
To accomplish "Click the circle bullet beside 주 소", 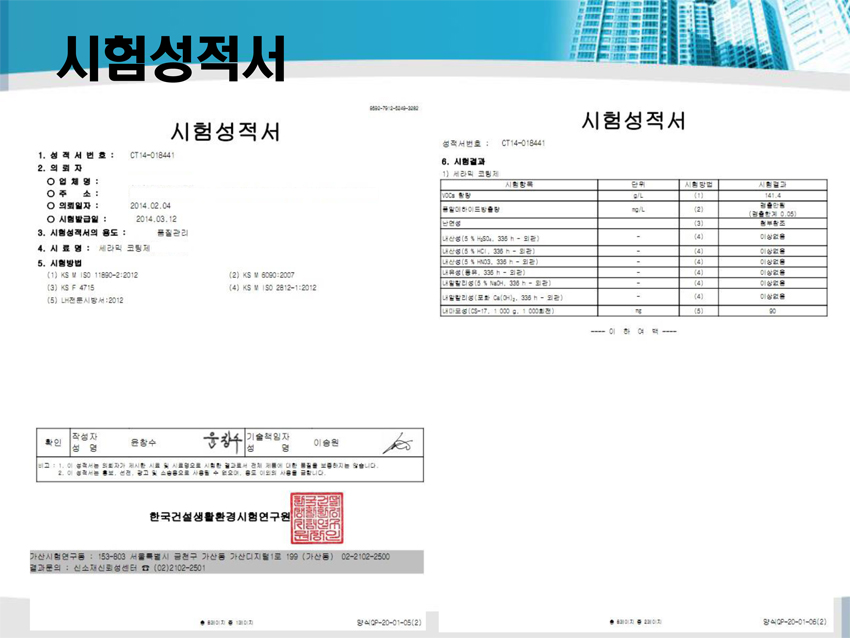I will 50,193.
